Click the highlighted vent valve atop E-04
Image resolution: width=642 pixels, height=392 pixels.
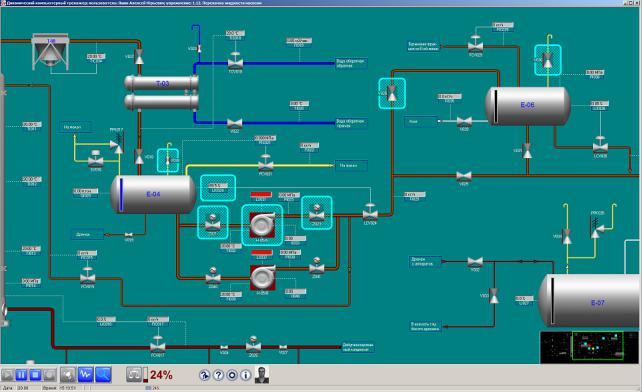168,161
